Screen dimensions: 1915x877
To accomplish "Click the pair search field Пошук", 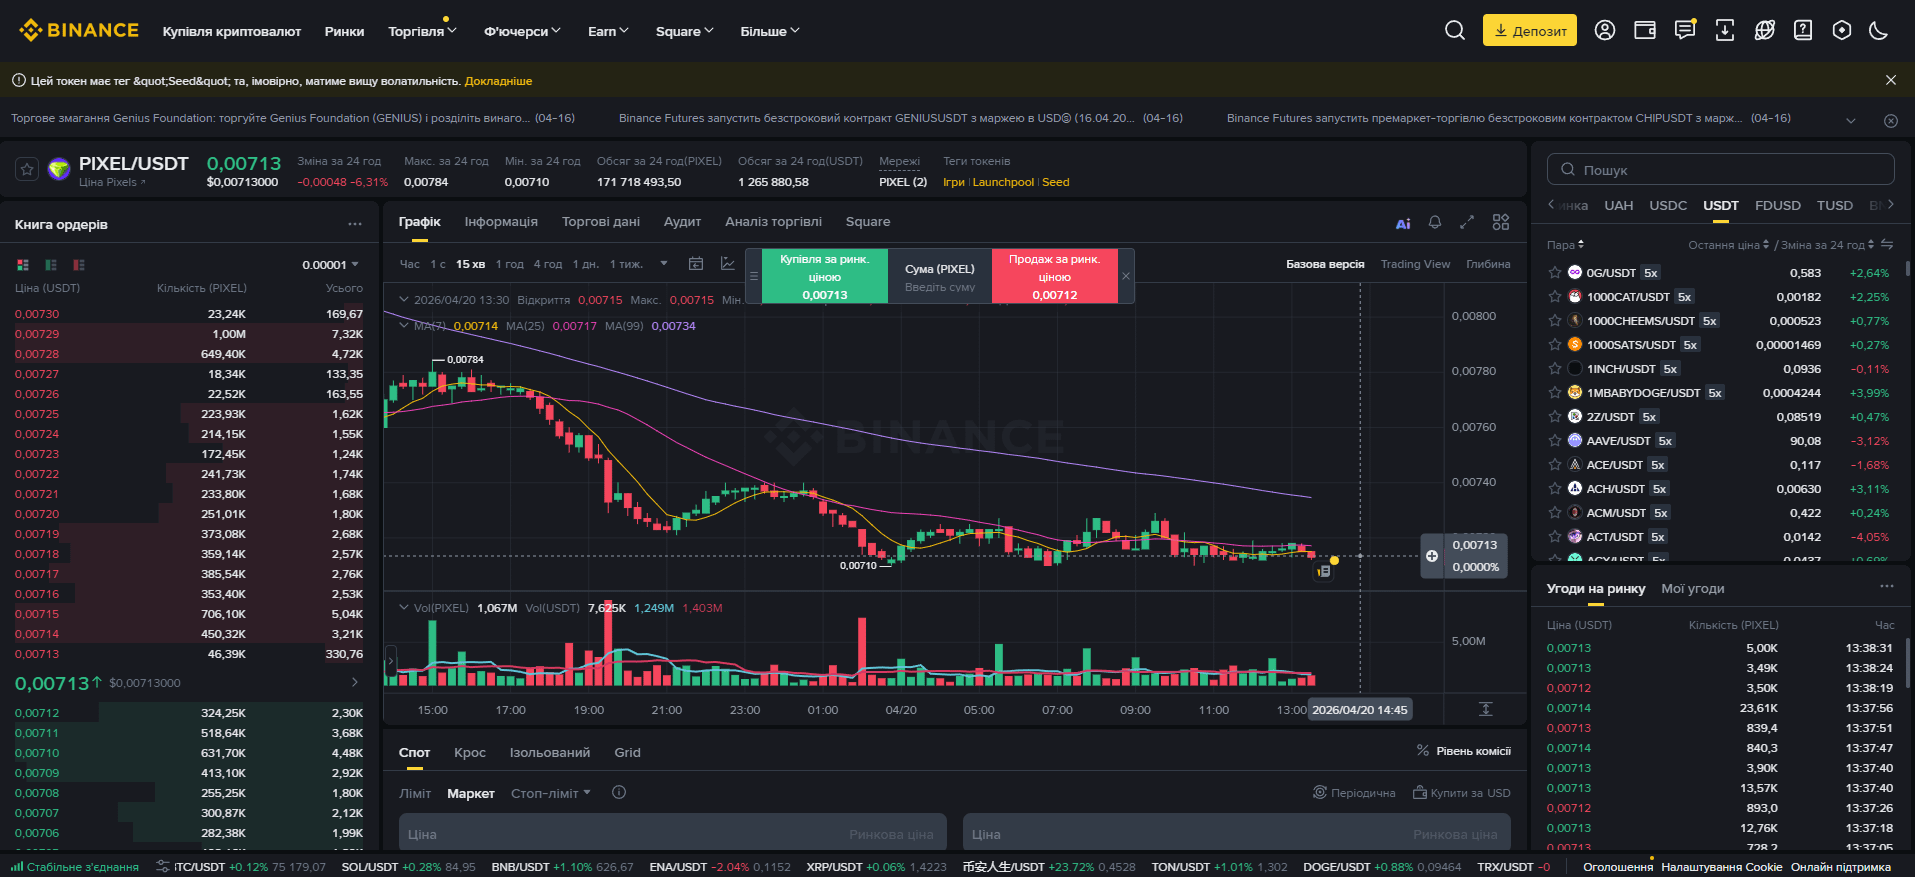I will (x=1721, y=169).
